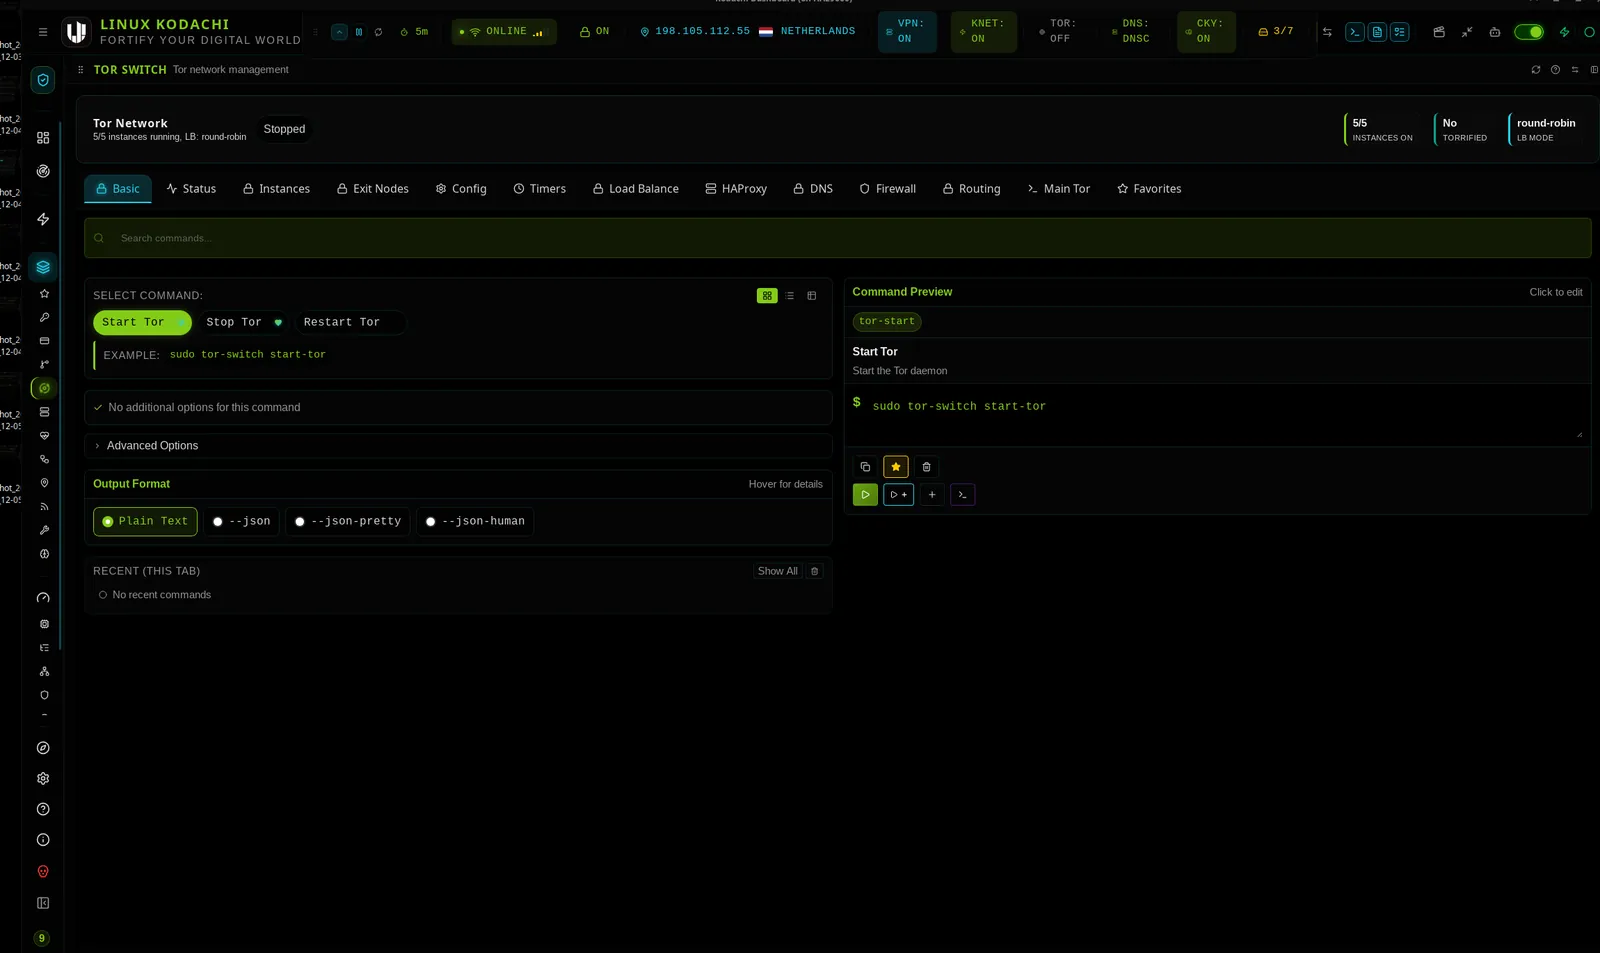Image resolution: width=1600 pixels, height=953 pixels.
Task: Click into the Search commands field
Action: 838,239
